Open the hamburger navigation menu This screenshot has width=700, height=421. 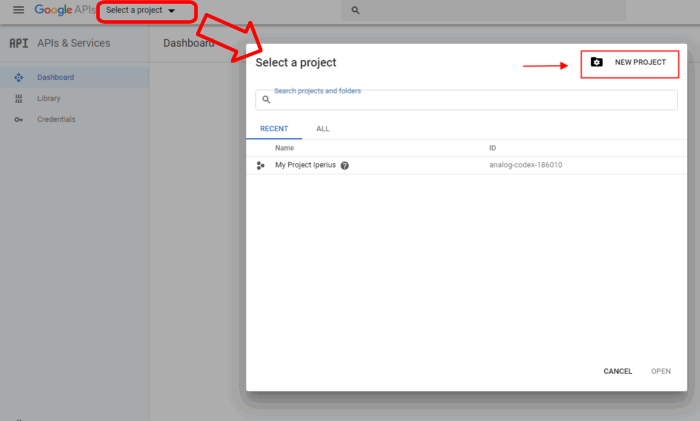(x=18, y=10)
